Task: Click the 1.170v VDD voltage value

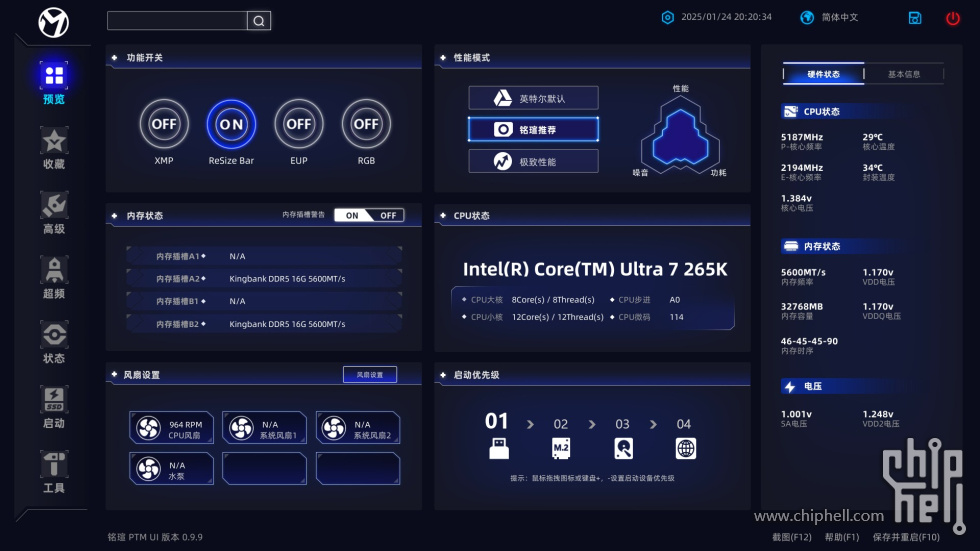Action: click(x=878, y=272)
